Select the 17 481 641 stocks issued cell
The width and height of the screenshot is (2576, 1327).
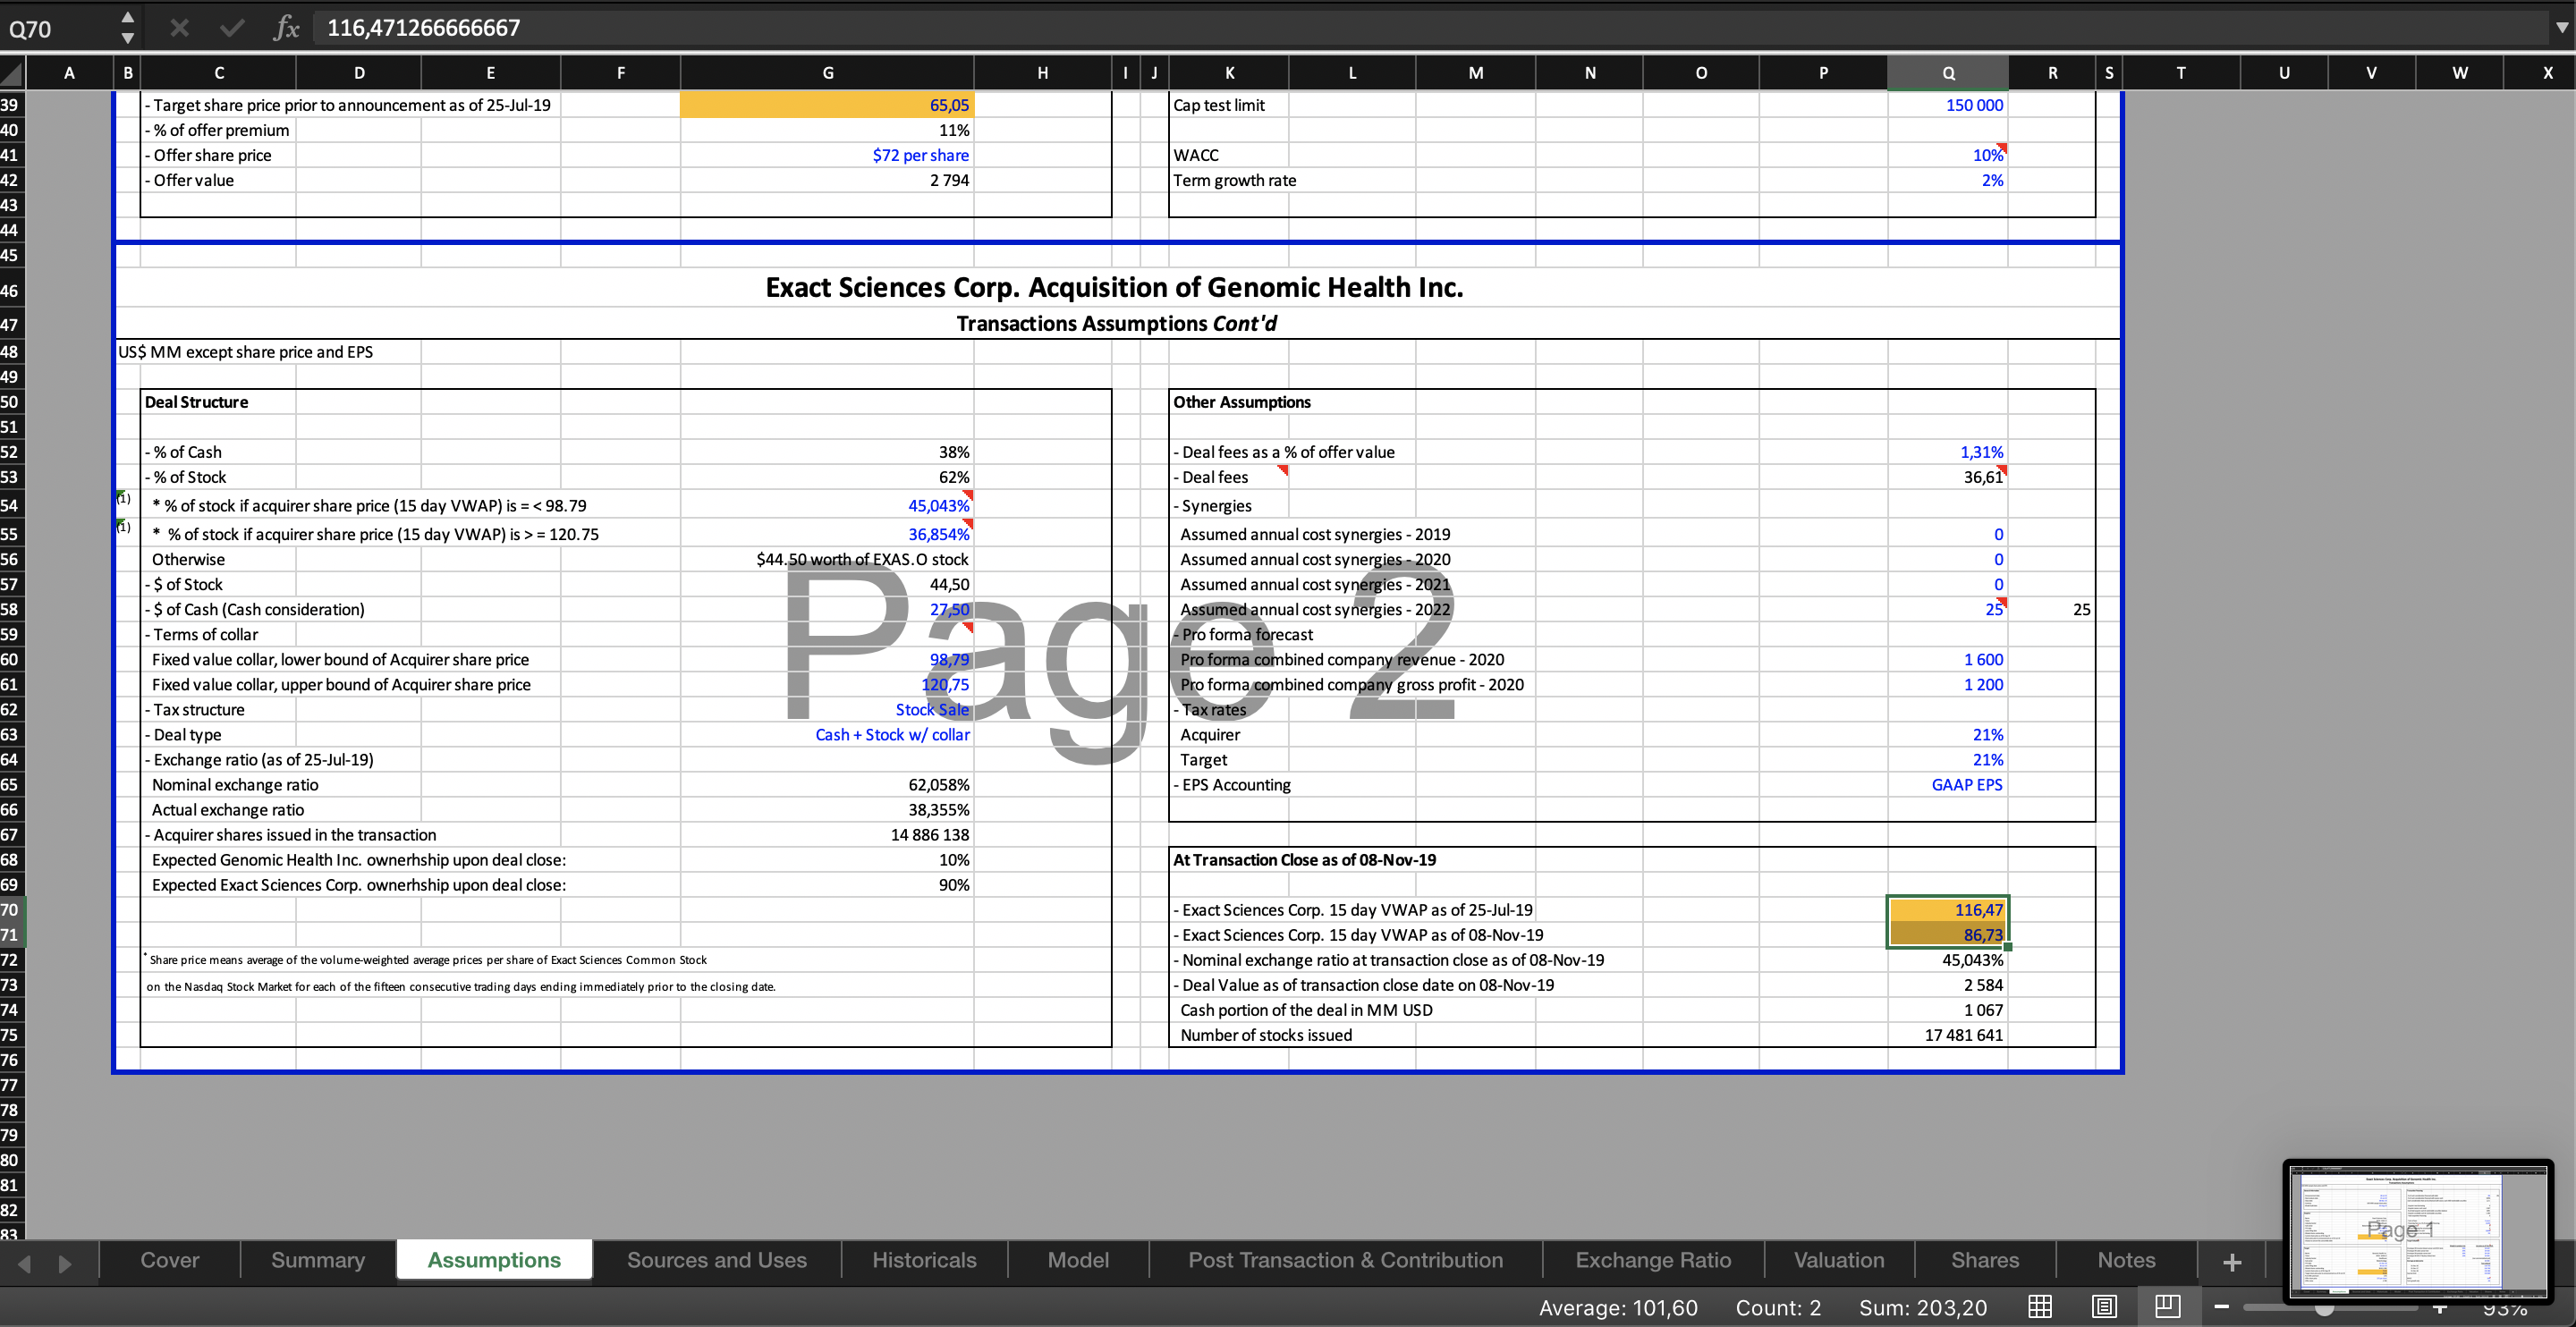(1948, 1035)
